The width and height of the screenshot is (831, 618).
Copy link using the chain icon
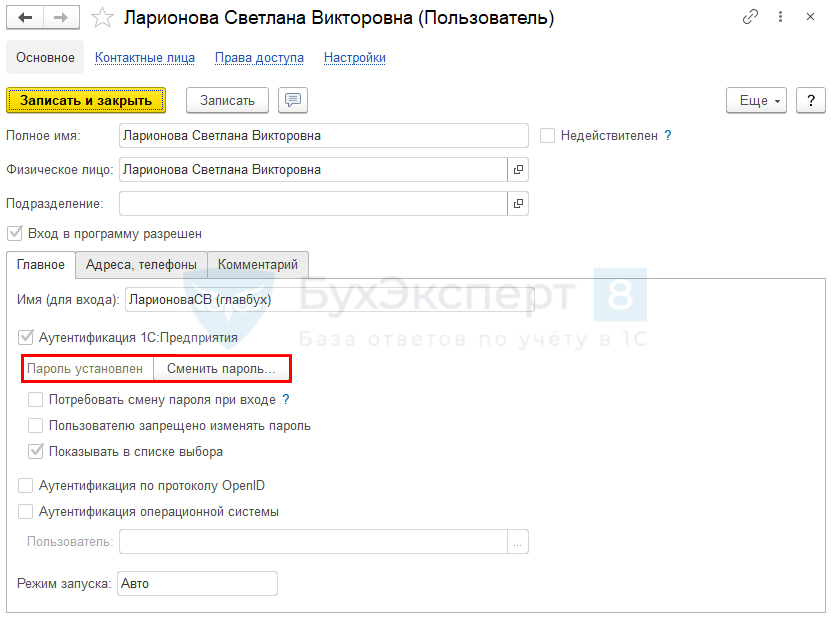coord(750,17)
